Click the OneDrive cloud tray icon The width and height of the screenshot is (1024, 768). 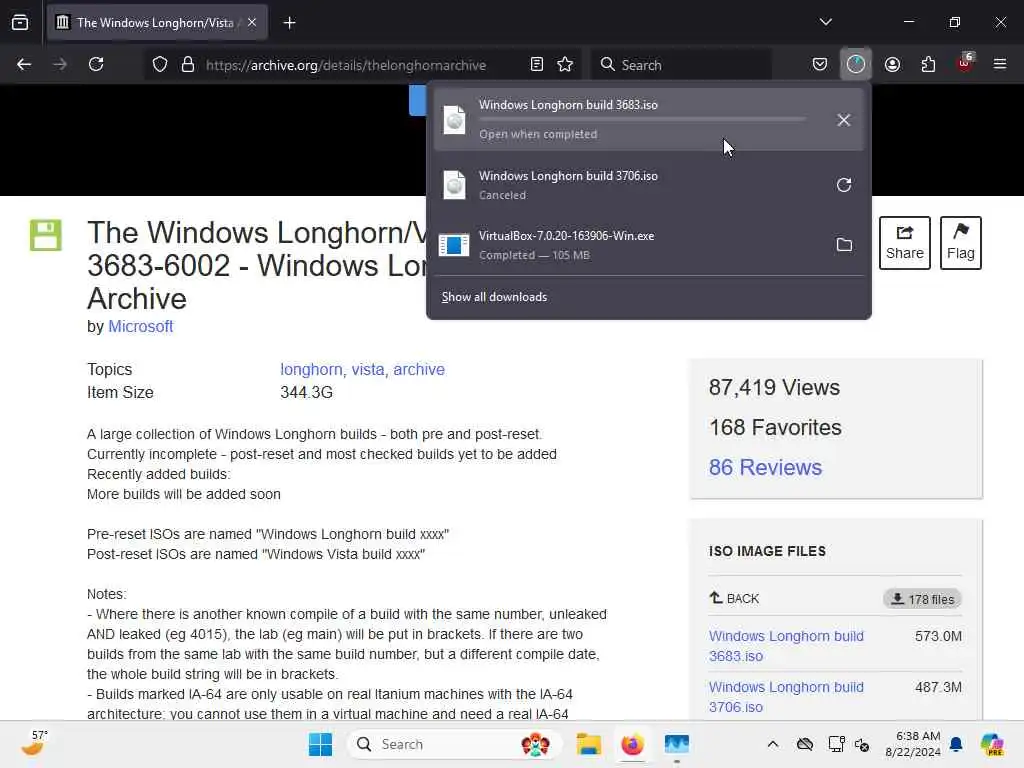[805, 744]
